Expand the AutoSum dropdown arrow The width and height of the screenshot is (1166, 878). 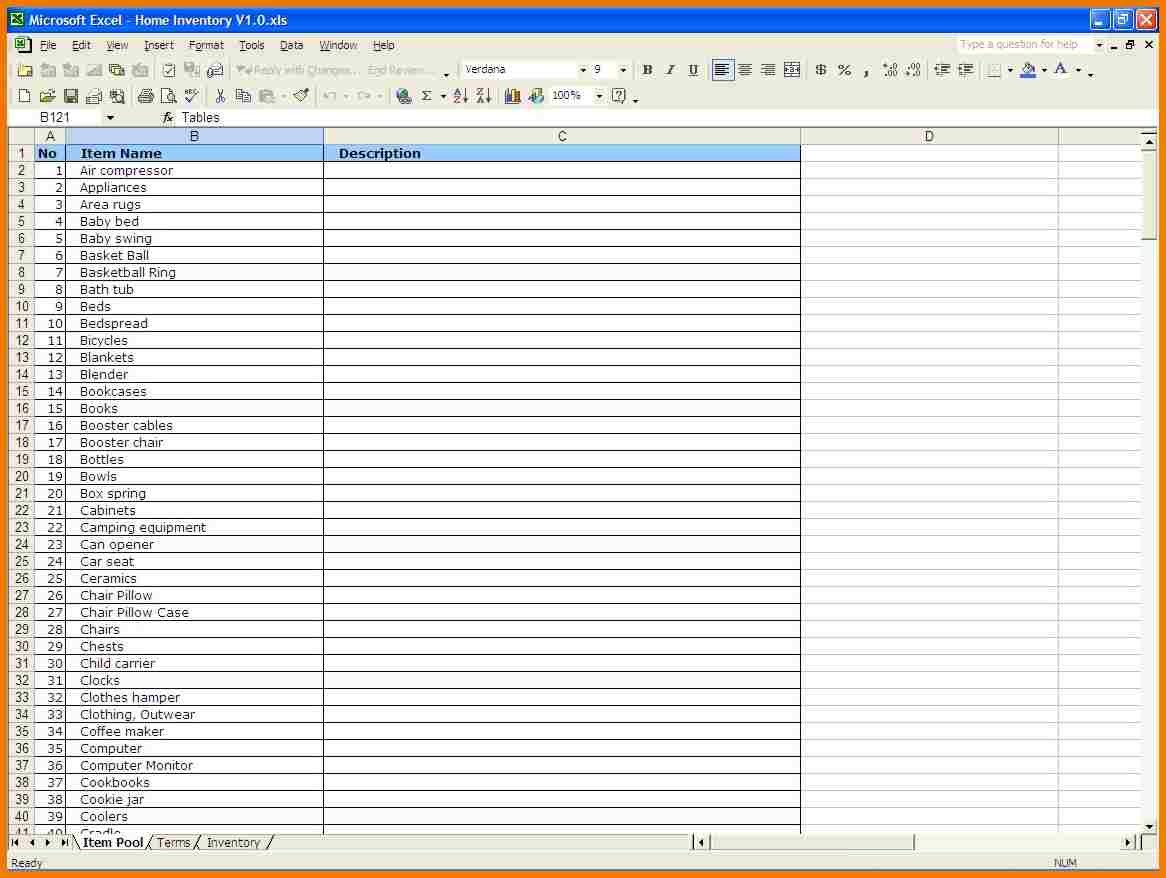pyautogui.click(x=443, y=96)
